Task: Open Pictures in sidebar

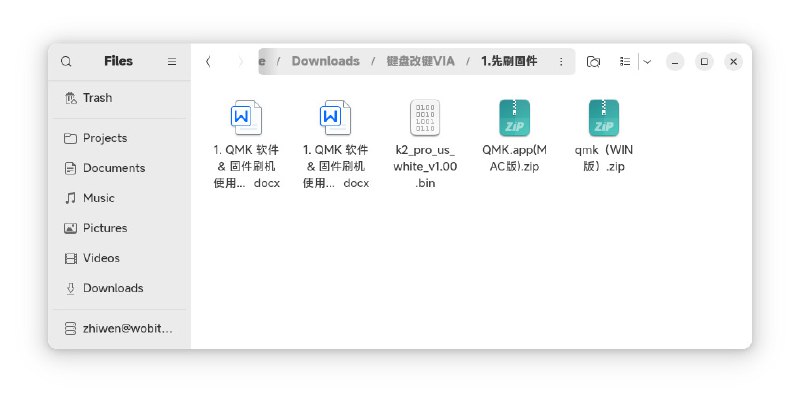Action: [119, 228]
